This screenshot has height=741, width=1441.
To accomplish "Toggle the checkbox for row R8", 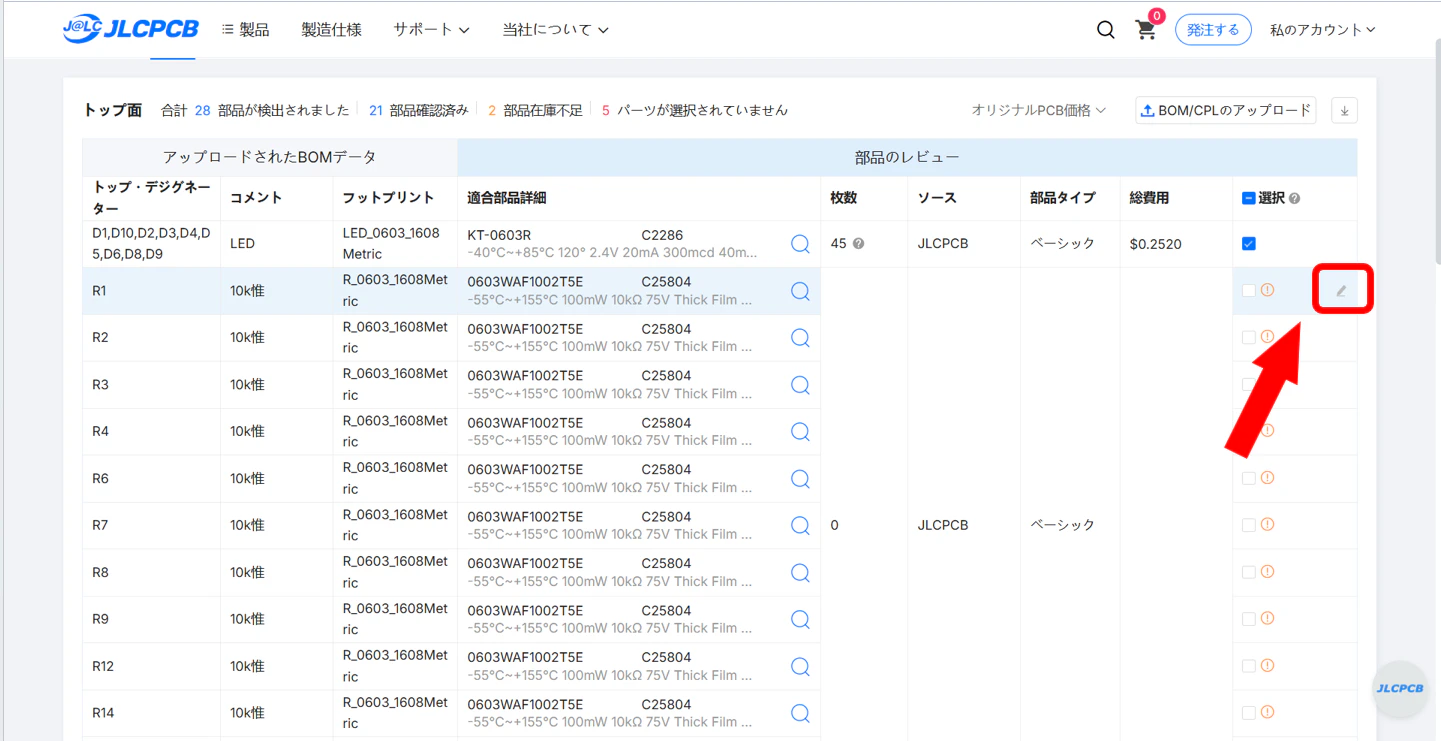I will point(1248,572).
